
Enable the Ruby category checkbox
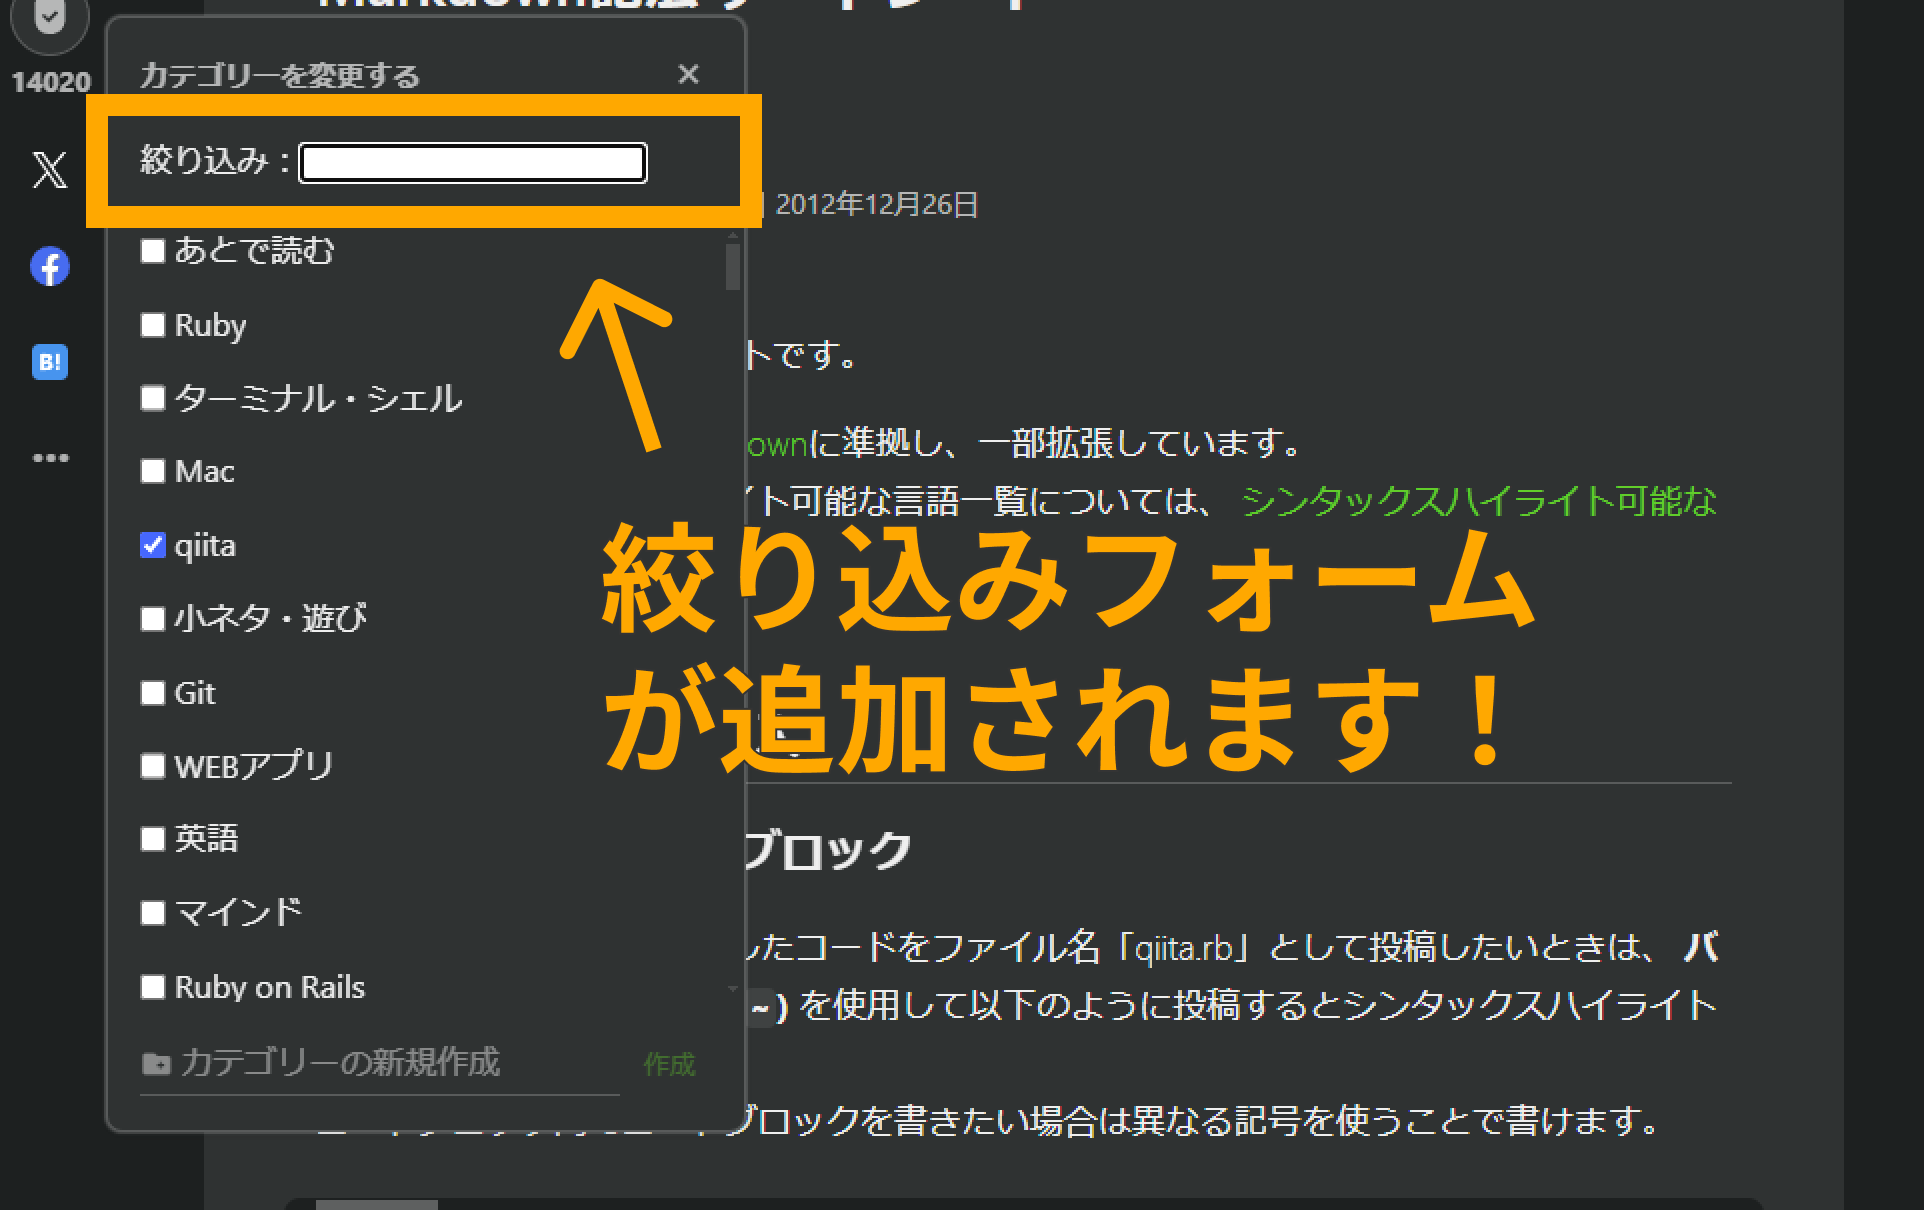click(x=153, y=325)
